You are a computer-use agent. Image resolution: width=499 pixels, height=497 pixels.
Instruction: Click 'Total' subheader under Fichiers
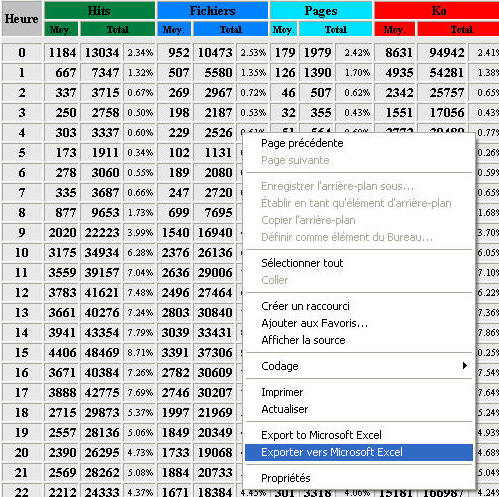[231, 29]
